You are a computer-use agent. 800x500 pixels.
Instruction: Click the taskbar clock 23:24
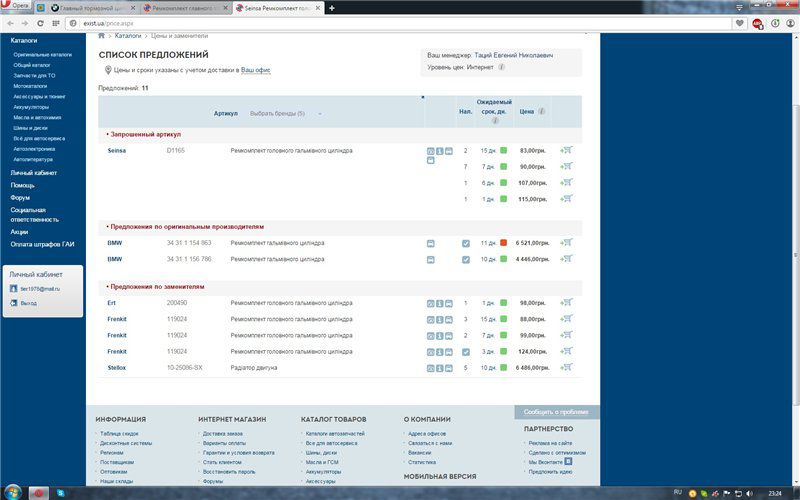click(775, 493)
